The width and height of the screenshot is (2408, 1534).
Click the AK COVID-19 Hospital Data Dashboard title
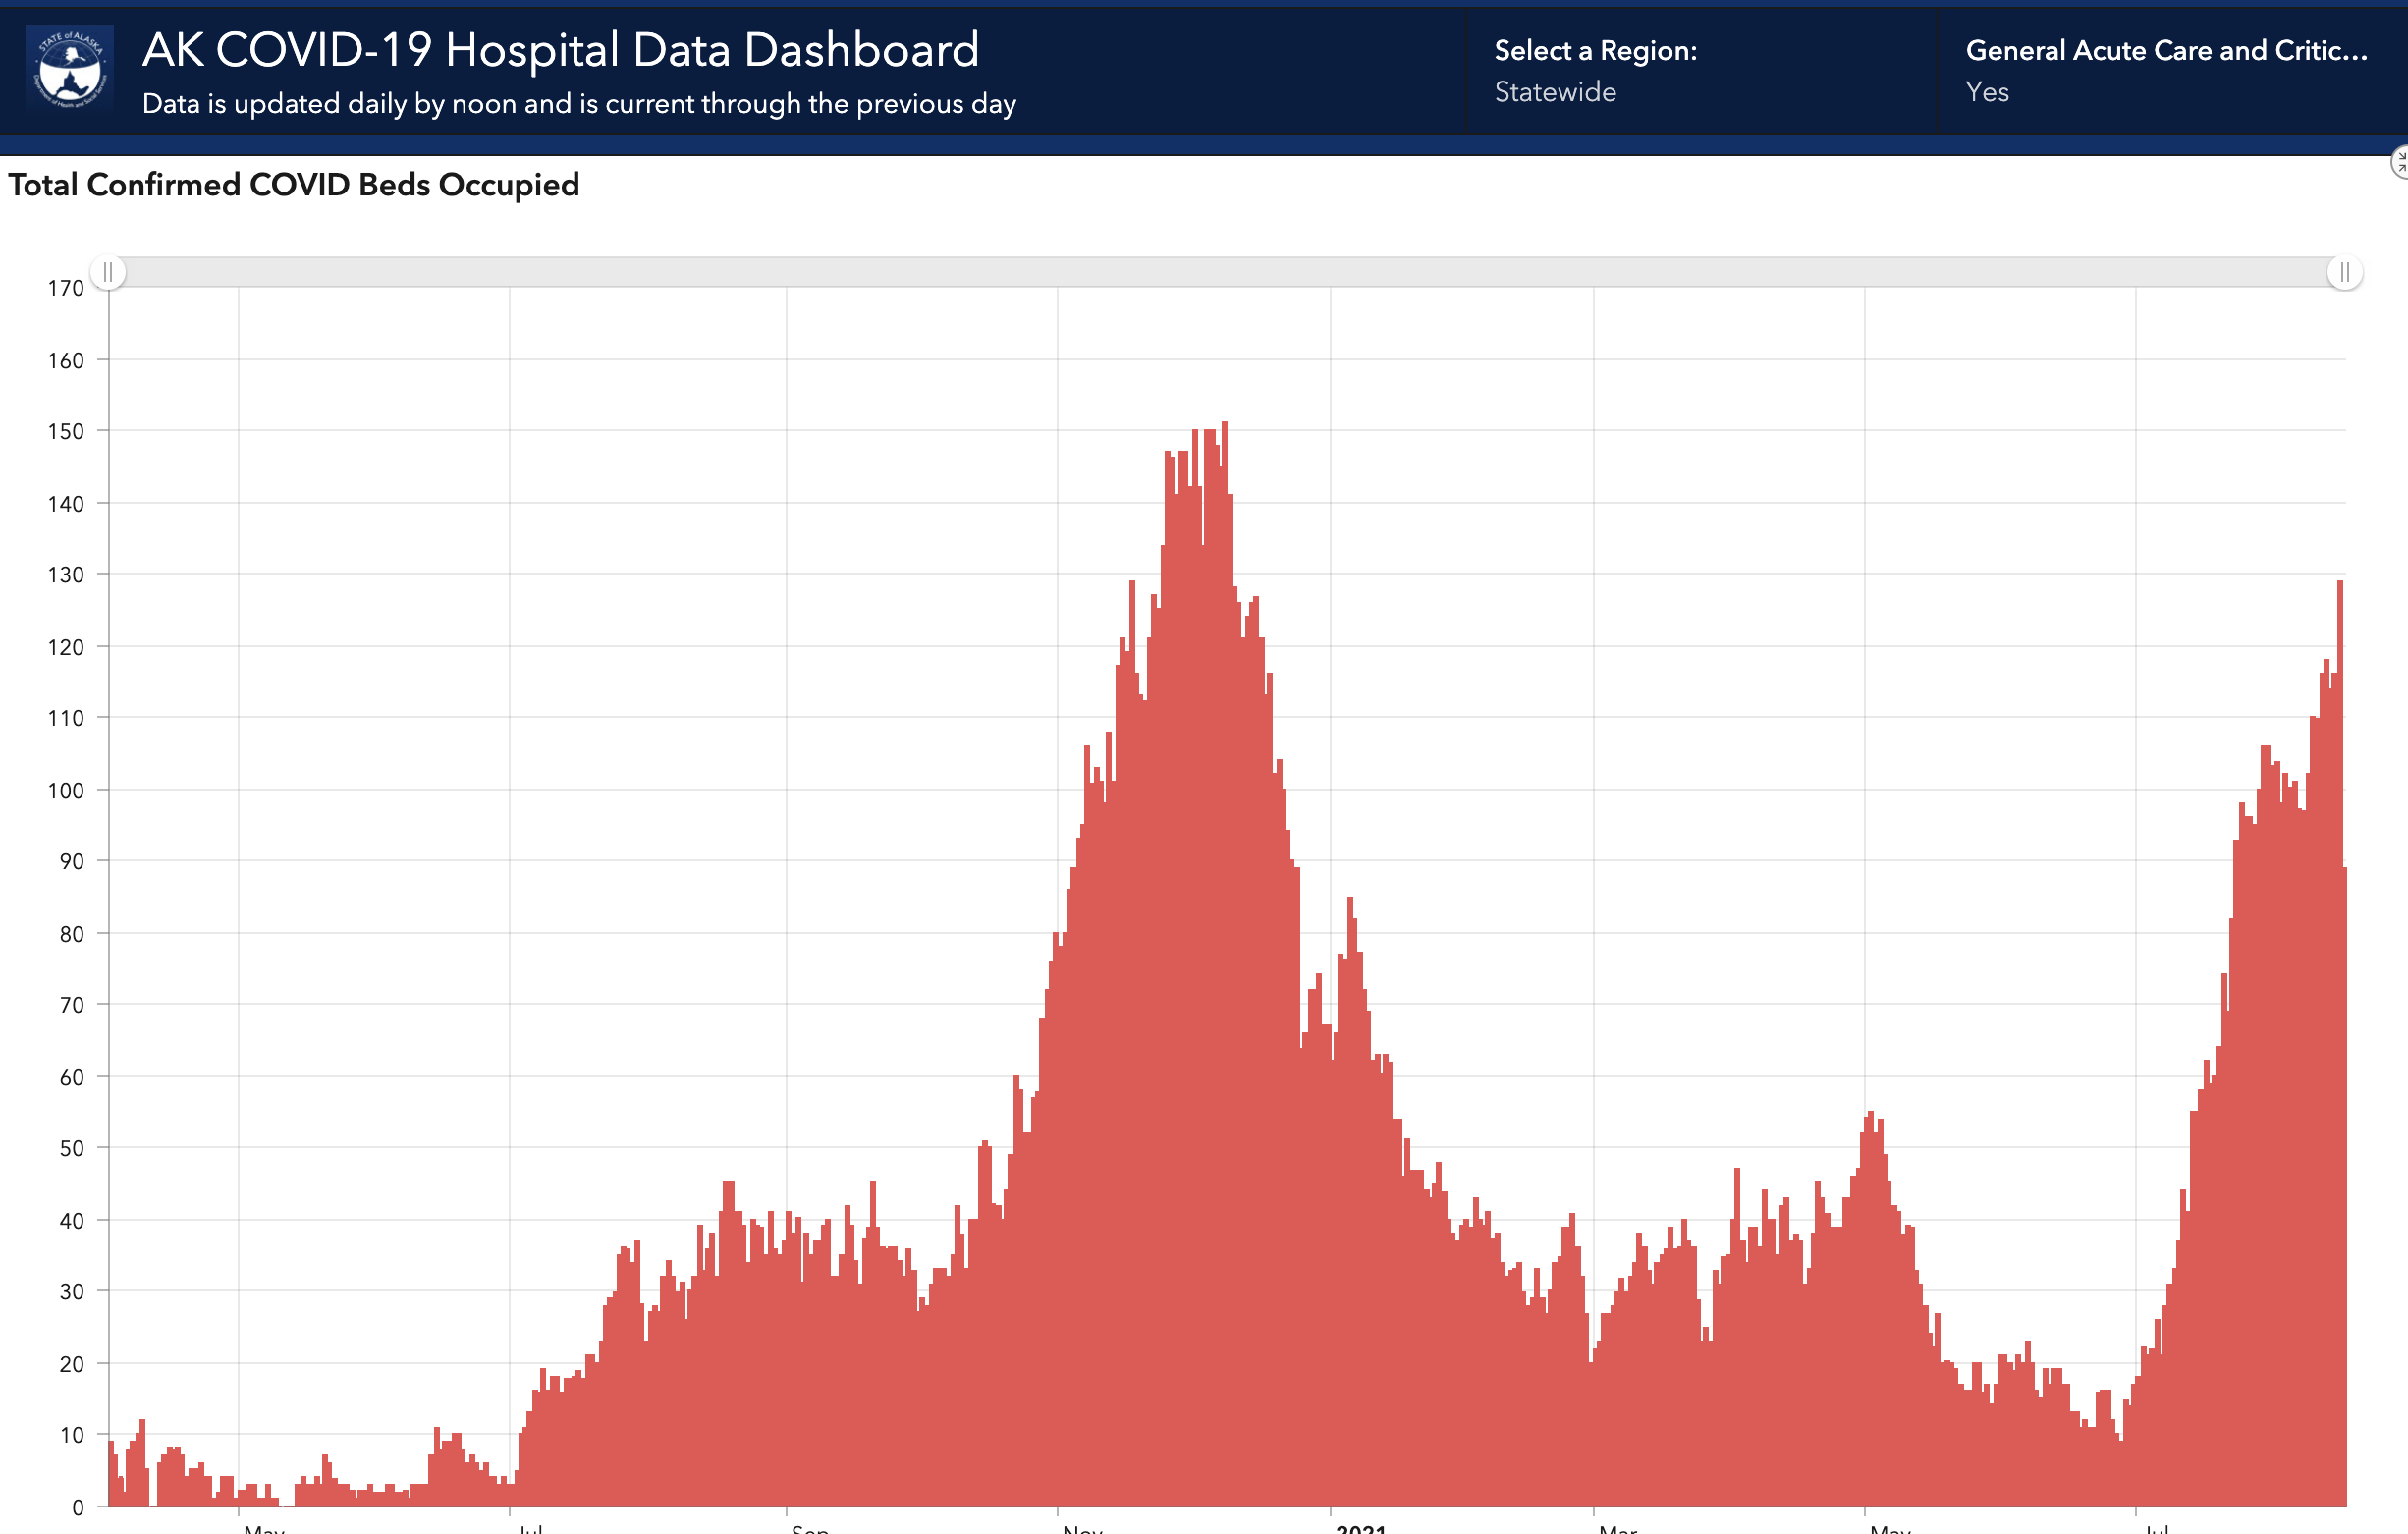tap(560, 50)
